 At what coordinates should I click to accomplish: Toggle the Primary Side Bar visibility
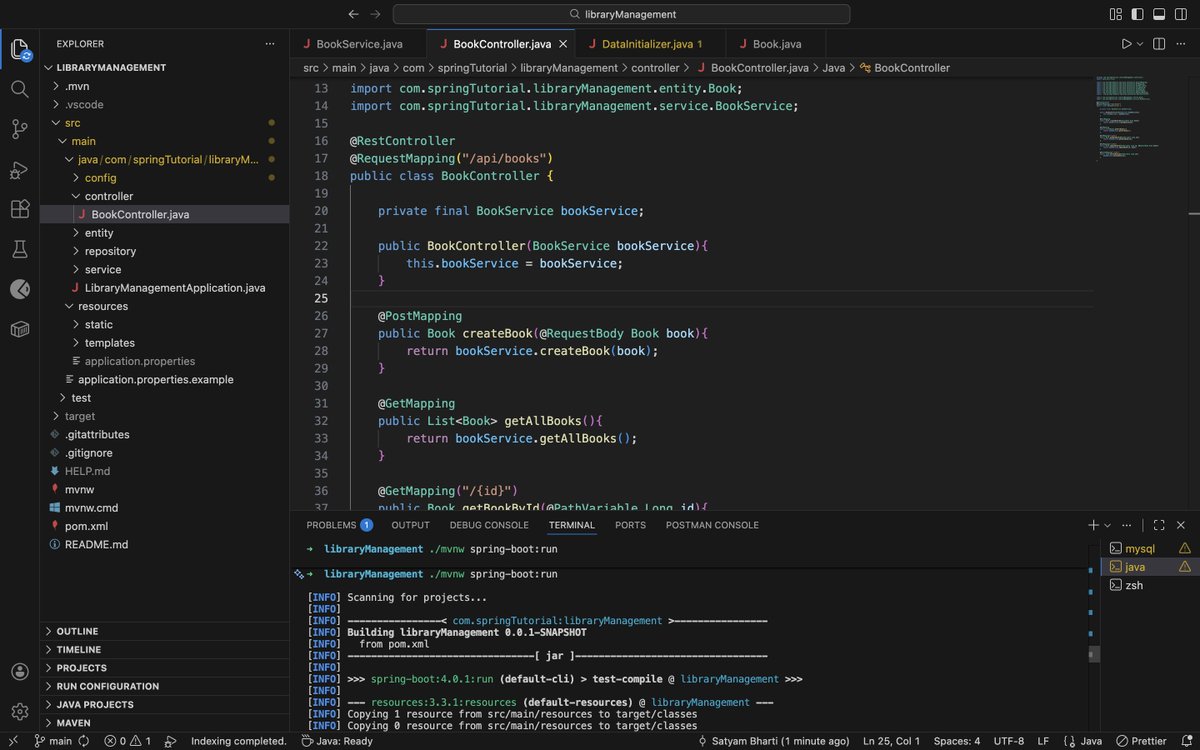point(1137,14)
